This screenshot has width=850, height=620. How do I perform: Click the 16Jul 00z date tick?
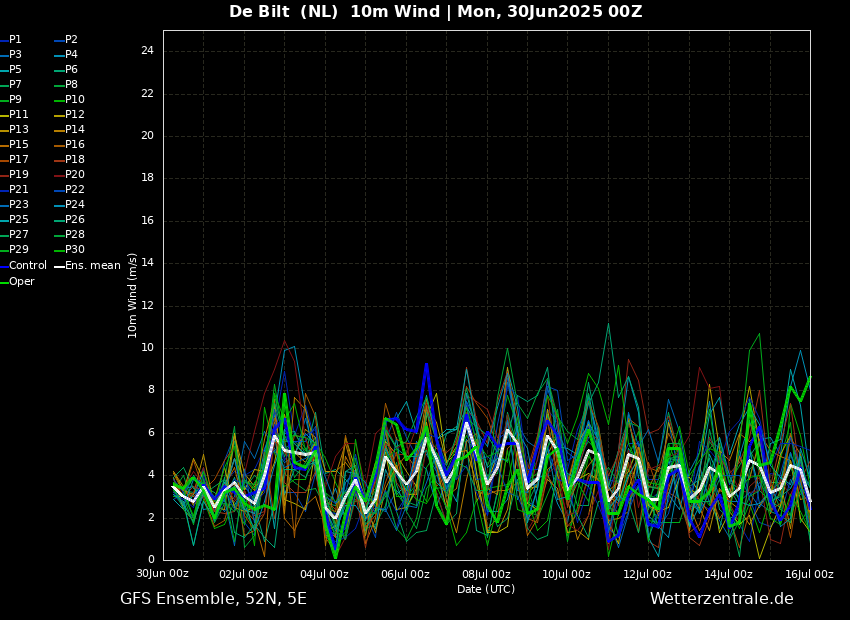pyautogui.click(x=808, y=574)
